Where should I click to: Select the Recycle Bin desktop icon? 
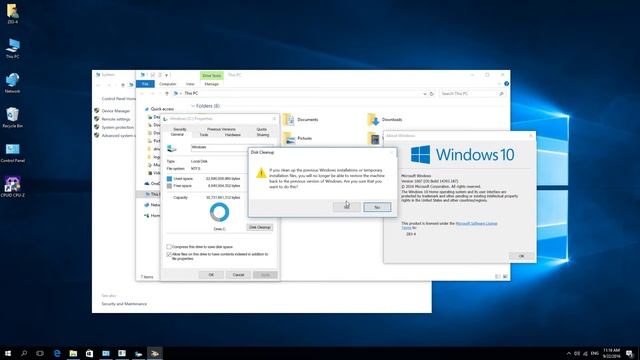pos(13,118)
